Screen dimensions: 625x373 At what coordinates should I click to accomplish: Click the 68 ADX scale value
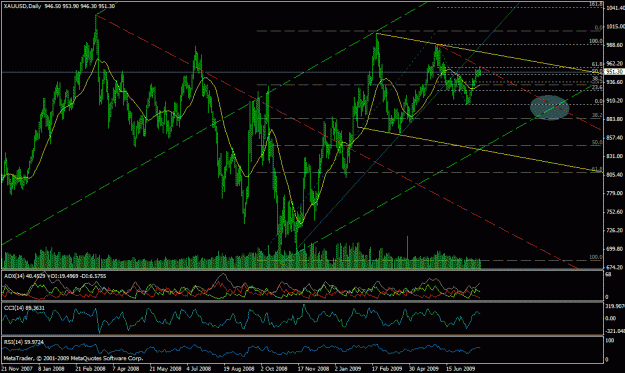pyautogui.click(x=608, y=275)
